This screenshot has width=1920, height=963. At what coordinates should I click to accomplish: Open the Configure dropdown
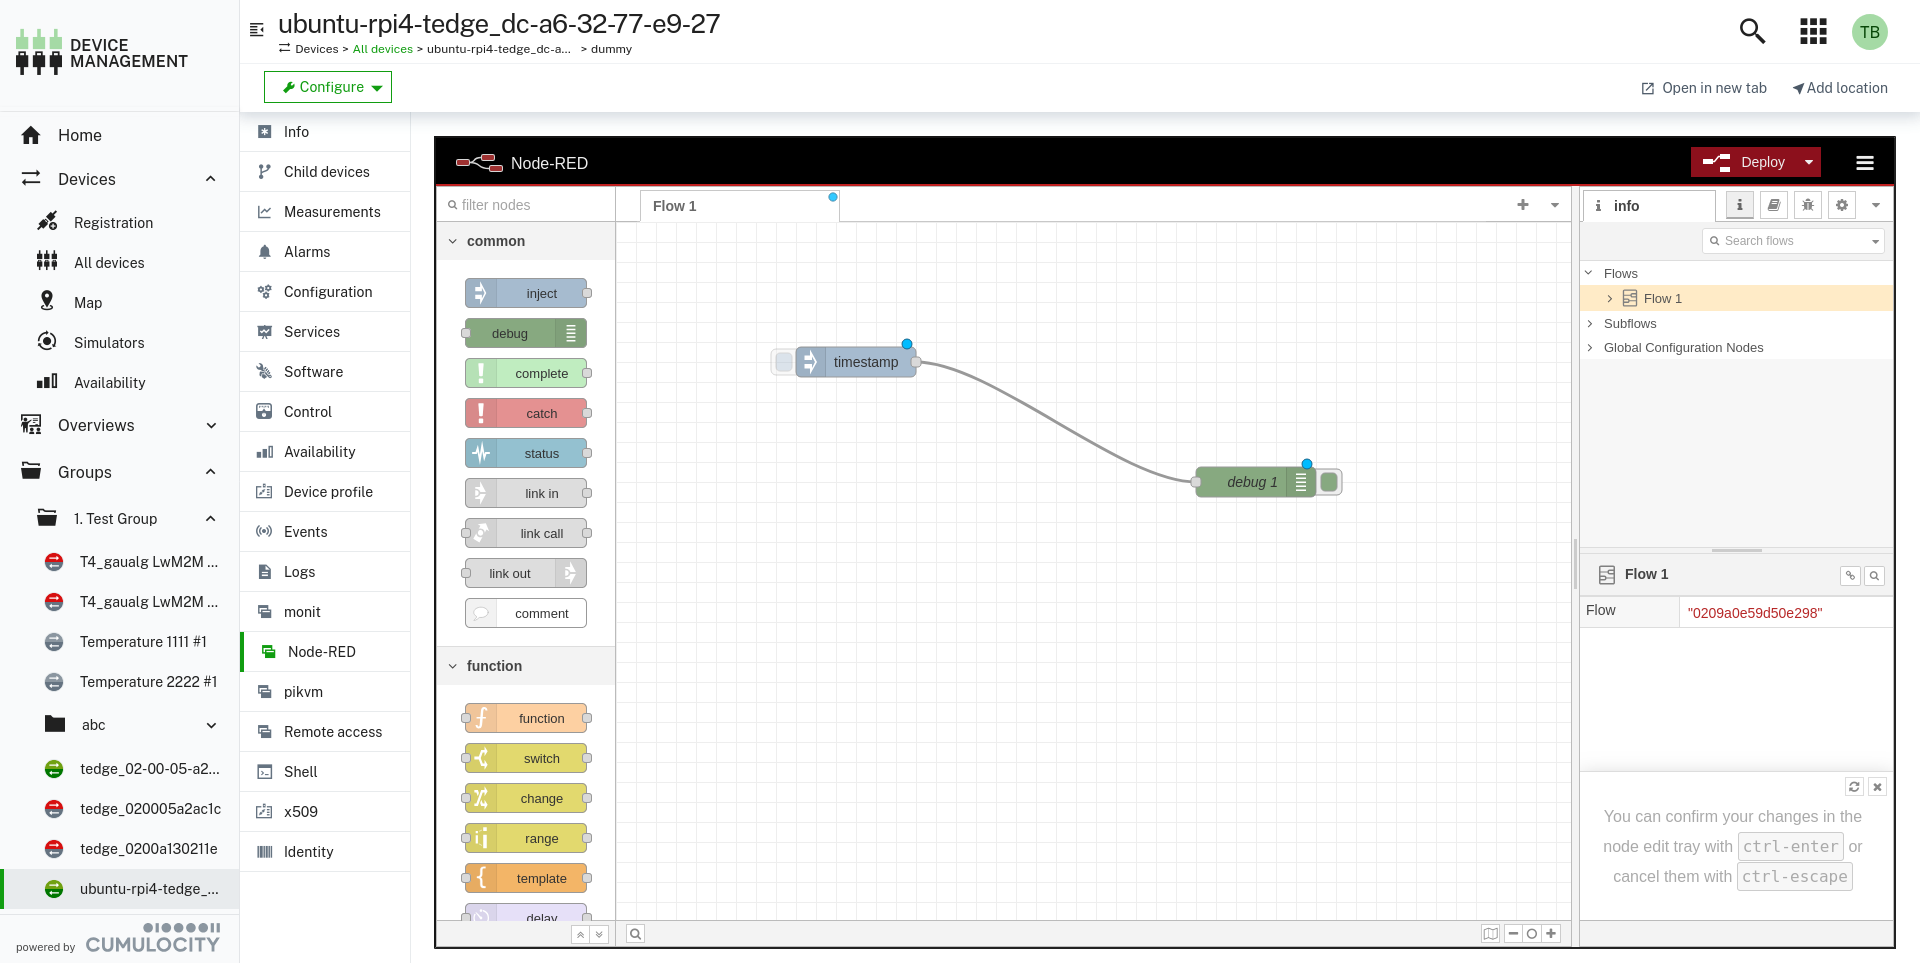328,87
